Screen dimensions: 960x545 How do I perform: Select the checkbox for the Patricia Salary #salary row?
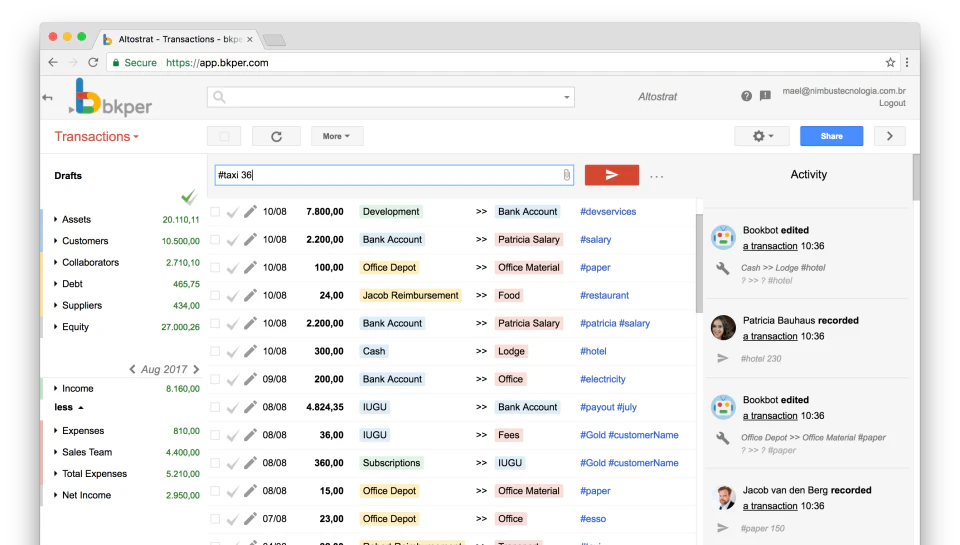(x=215, y=240)
